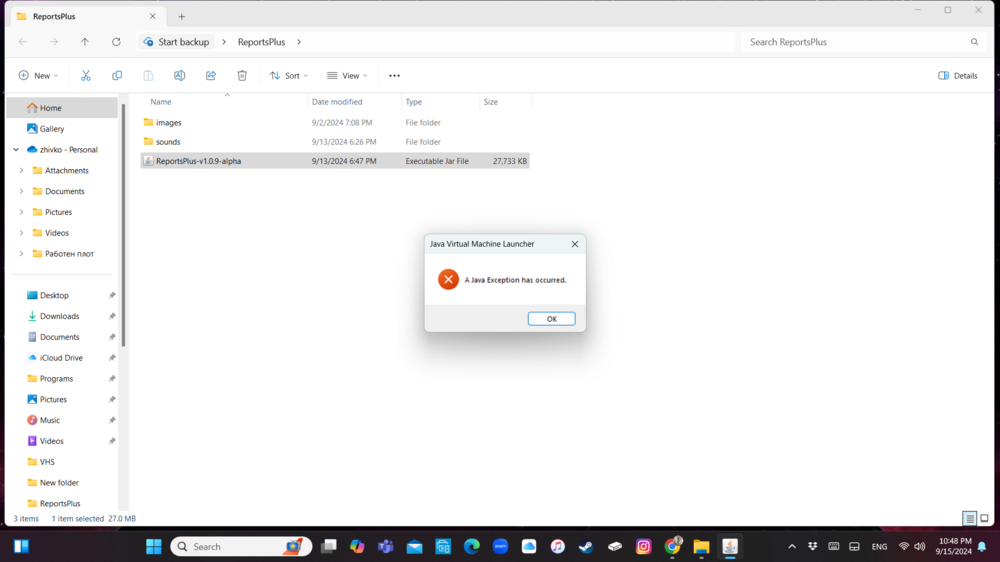Click the ReportsPlus breadcrumb in the address bar
The height and width of the screenshot is (562, 1000).
click(x=261, y=42)
